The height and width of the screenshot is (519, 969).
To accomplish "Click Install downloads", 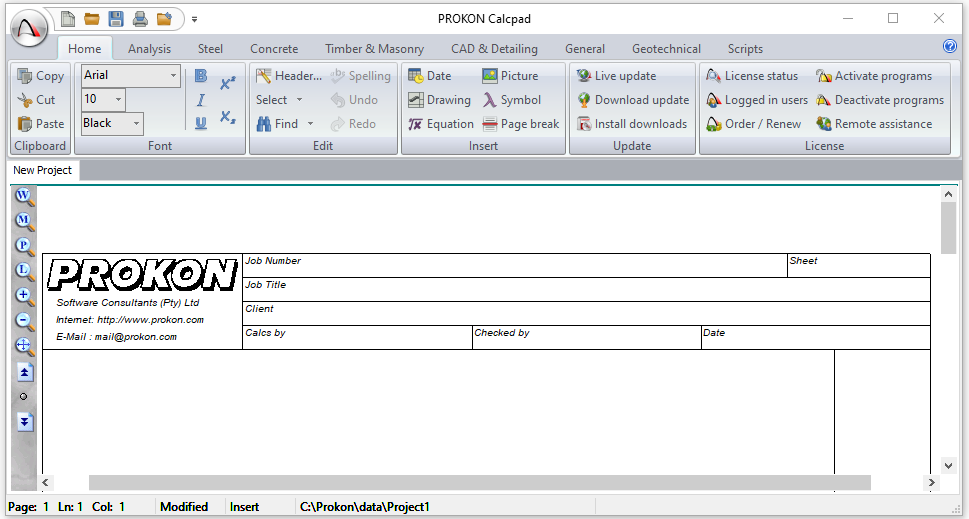I will [632, 124].
